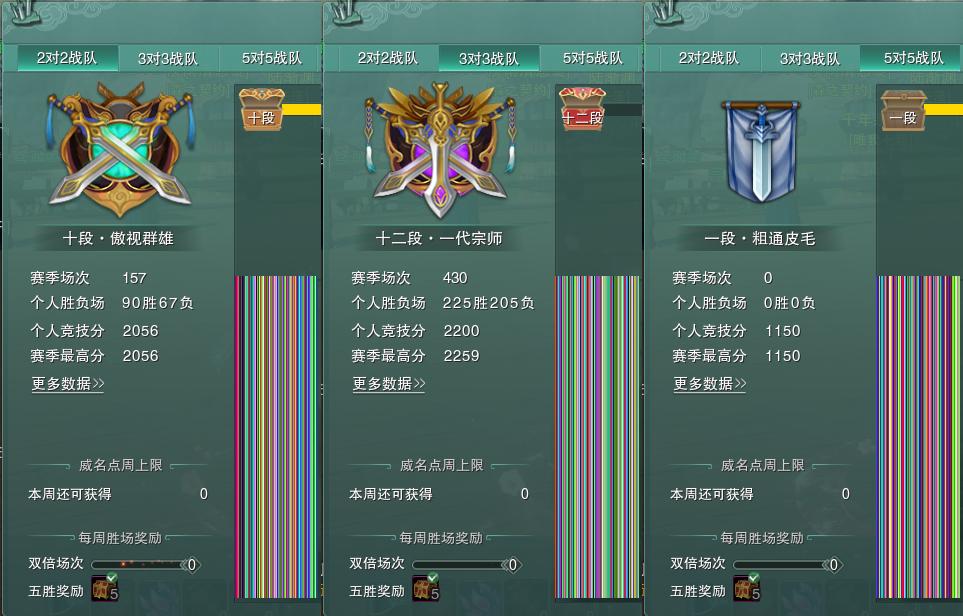Switch to 2对2战队 tab in left panel

click(x=67, y=58)
